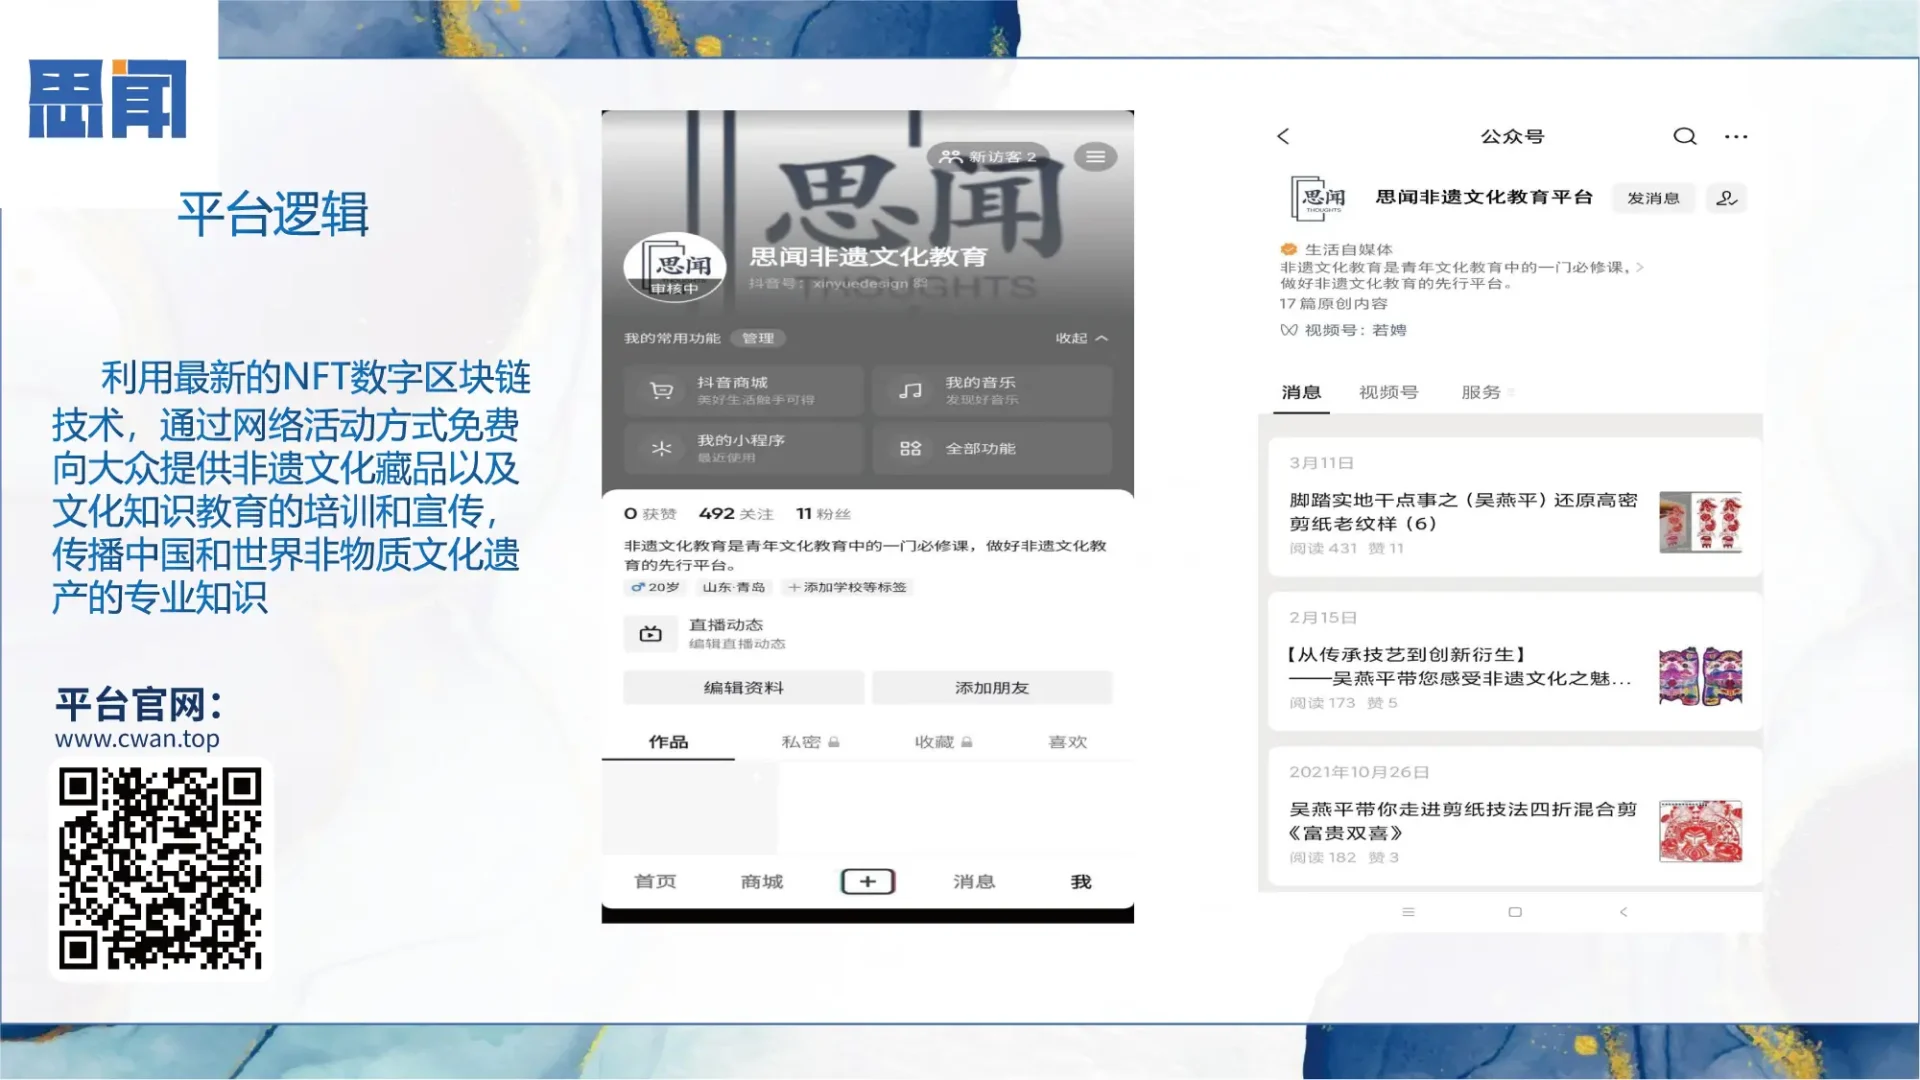Tap the 全部功能 grid icon

tap(909, 448)
